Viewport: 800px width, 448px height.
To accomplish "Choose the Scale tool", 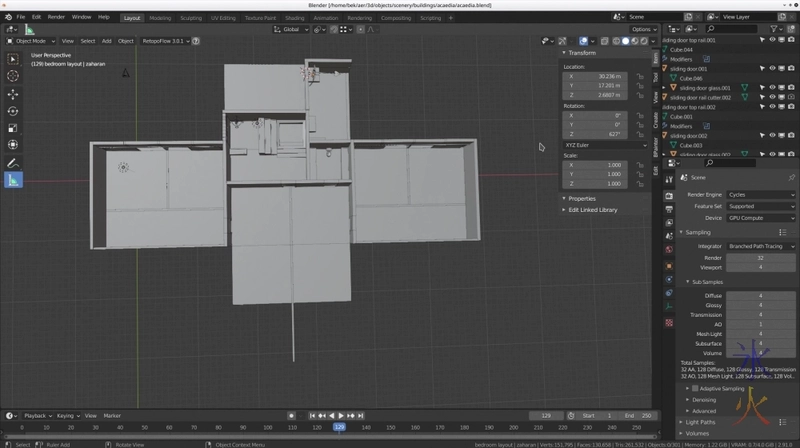I will tap(13, 128).
